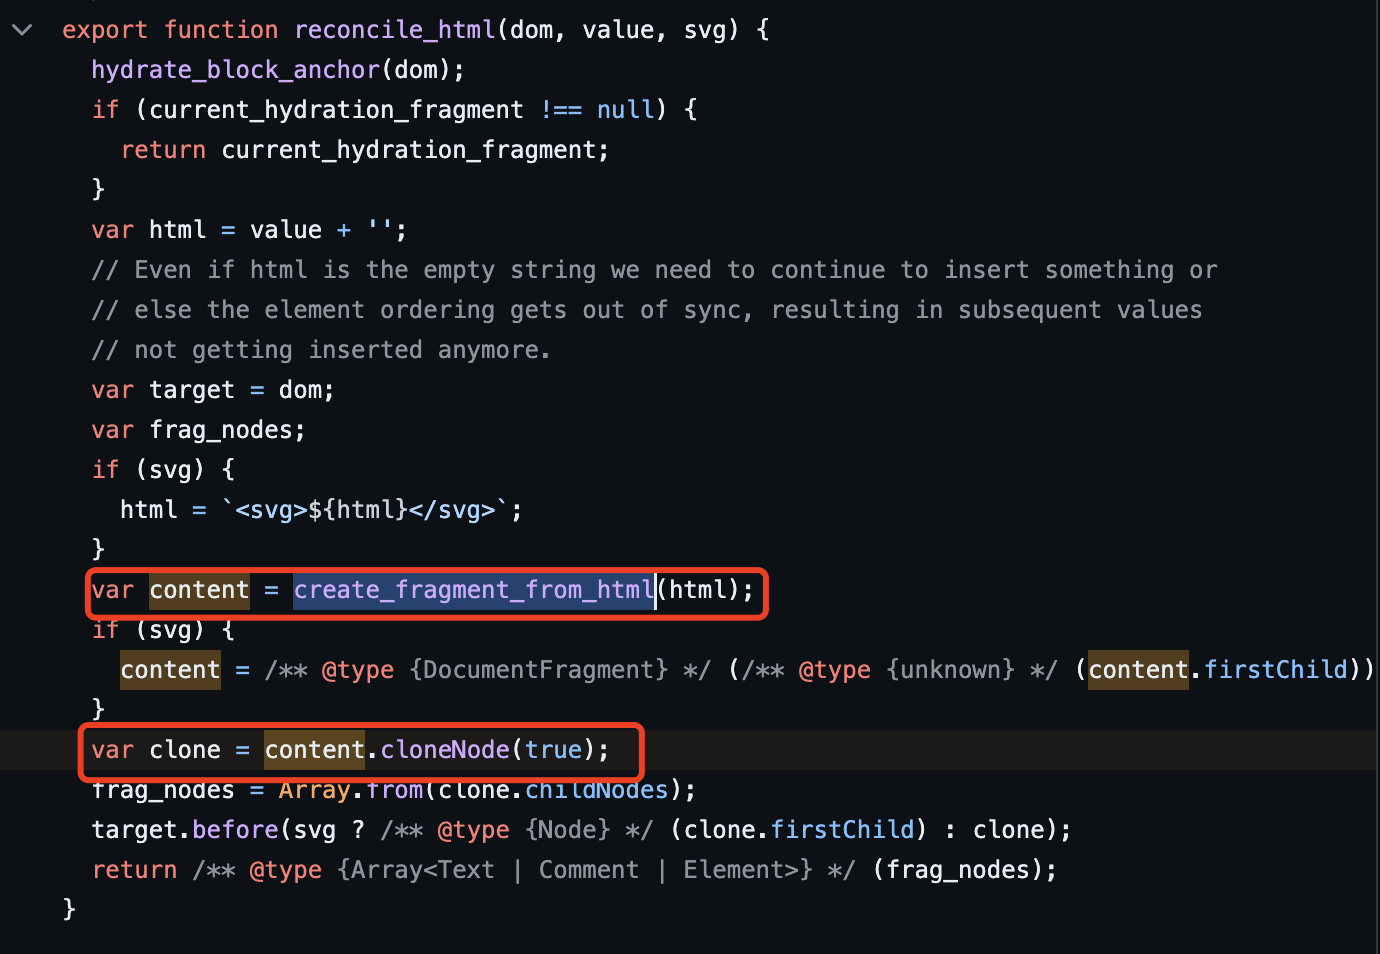Viewport: 1380px width, 954px height.
Task: Click the before method on target
Action: [235, 830]
